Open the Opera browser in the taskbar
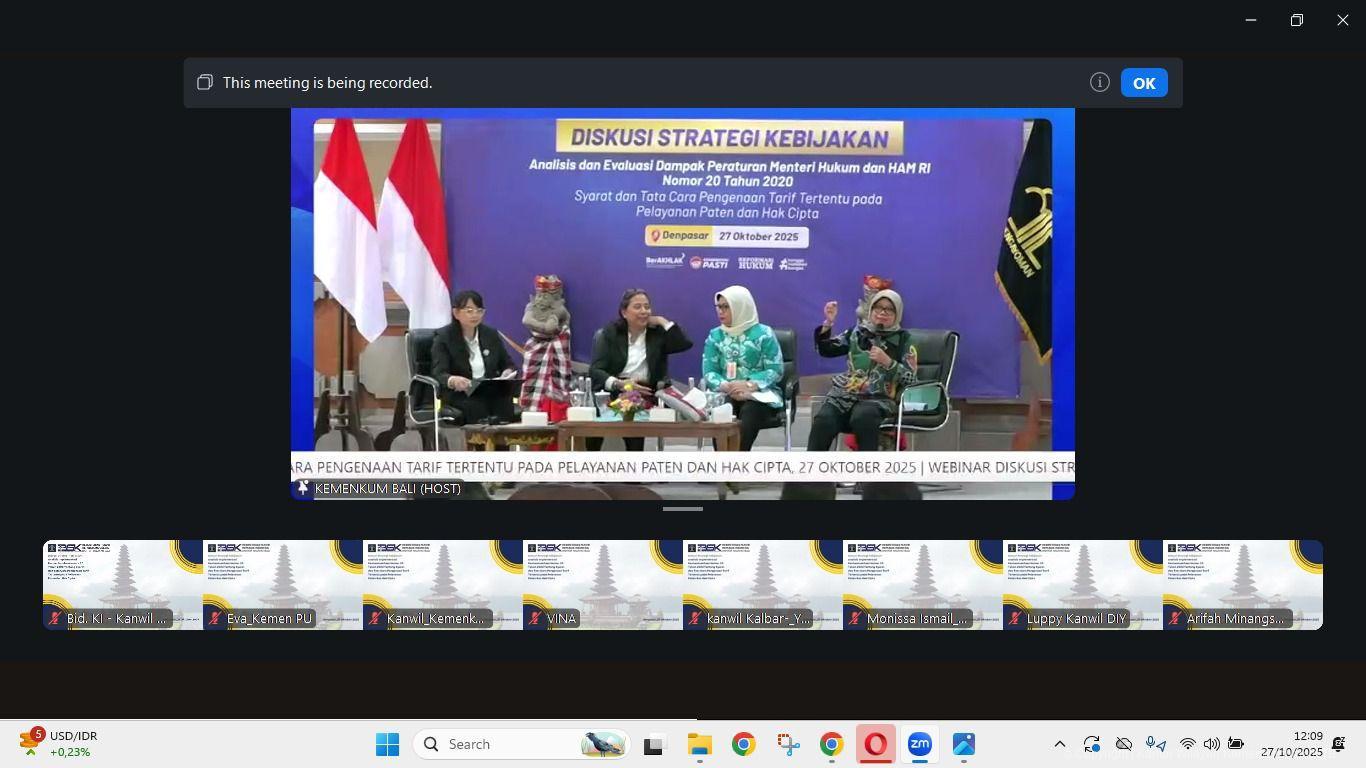 click(x=875, y=744)
